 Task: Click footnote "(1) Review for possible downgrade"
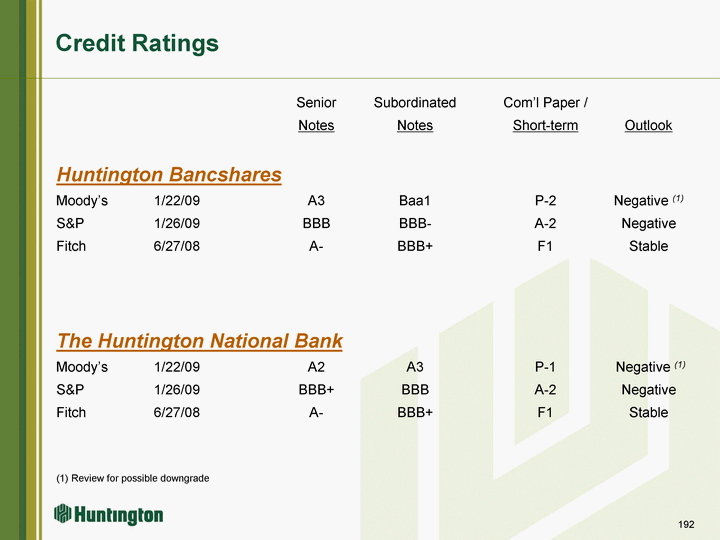(133, 478)
